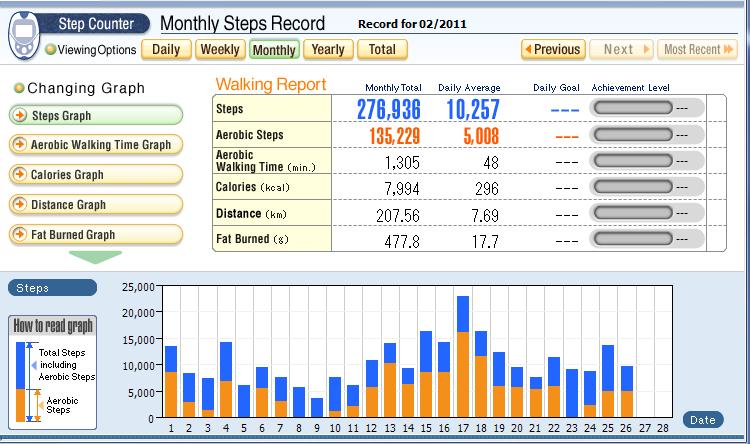Click the step counter device icon
Viewport: 750px width, 444px height.
tap(27, 36)
